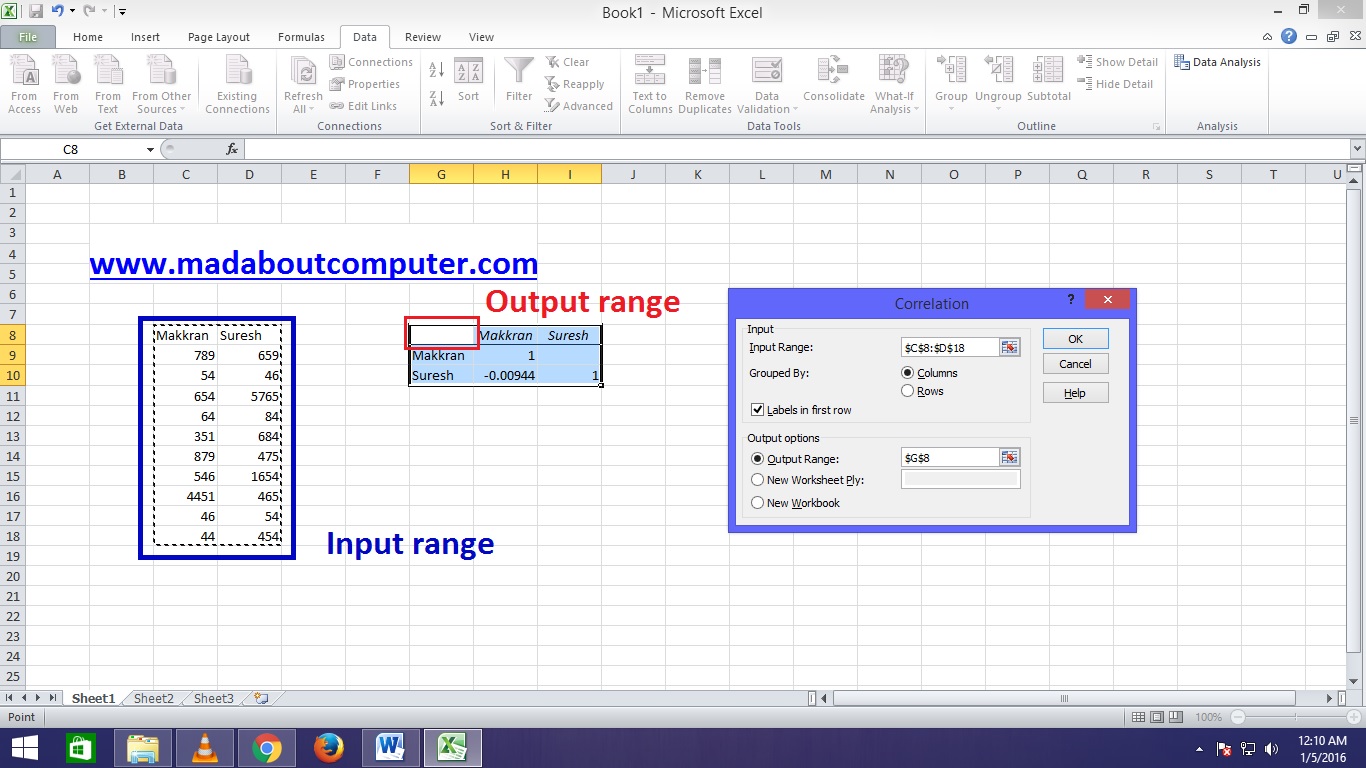Screen dimensions: 1366x768
Task: Select New Worksheet Ply option
Action: click(757, 480)
